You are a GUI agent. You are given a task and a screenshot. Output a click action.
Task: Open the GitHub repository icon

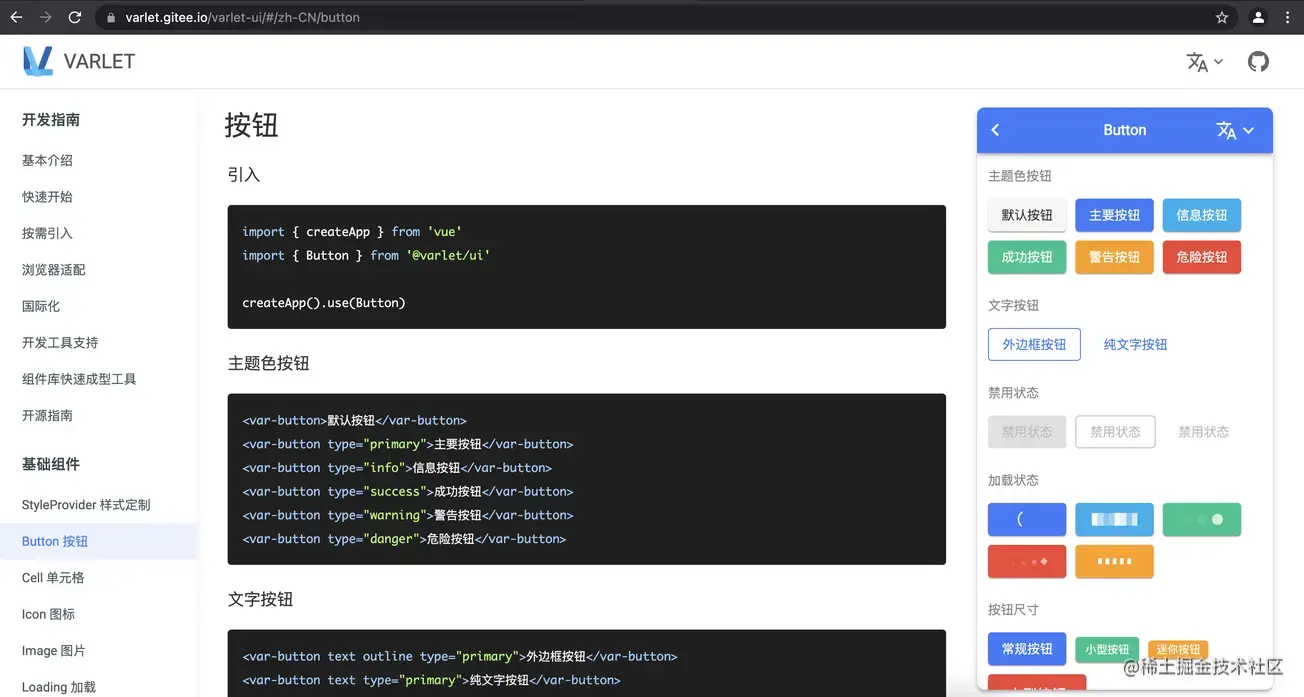click(x=1258, y=62)
